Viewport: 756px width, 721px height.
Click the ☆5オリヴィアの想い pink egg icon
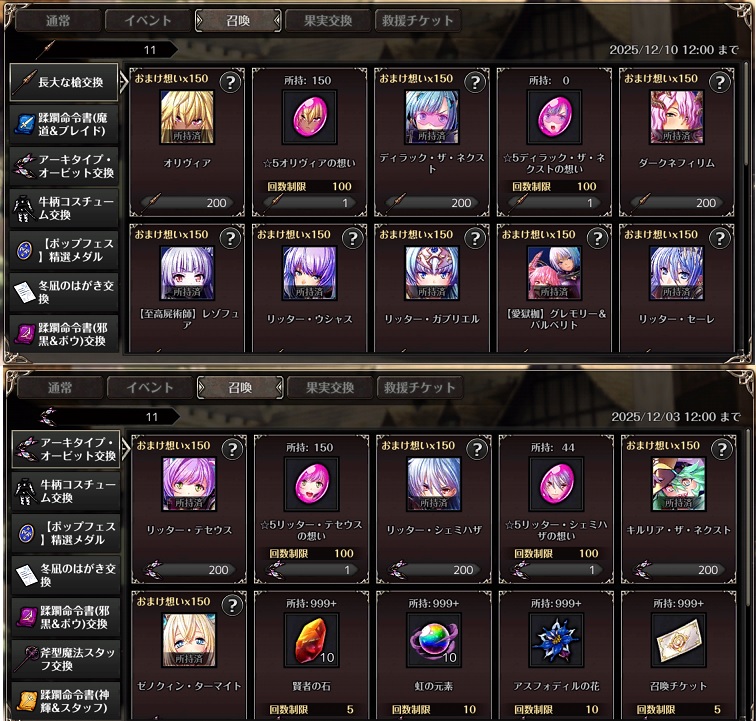point(310,117)
